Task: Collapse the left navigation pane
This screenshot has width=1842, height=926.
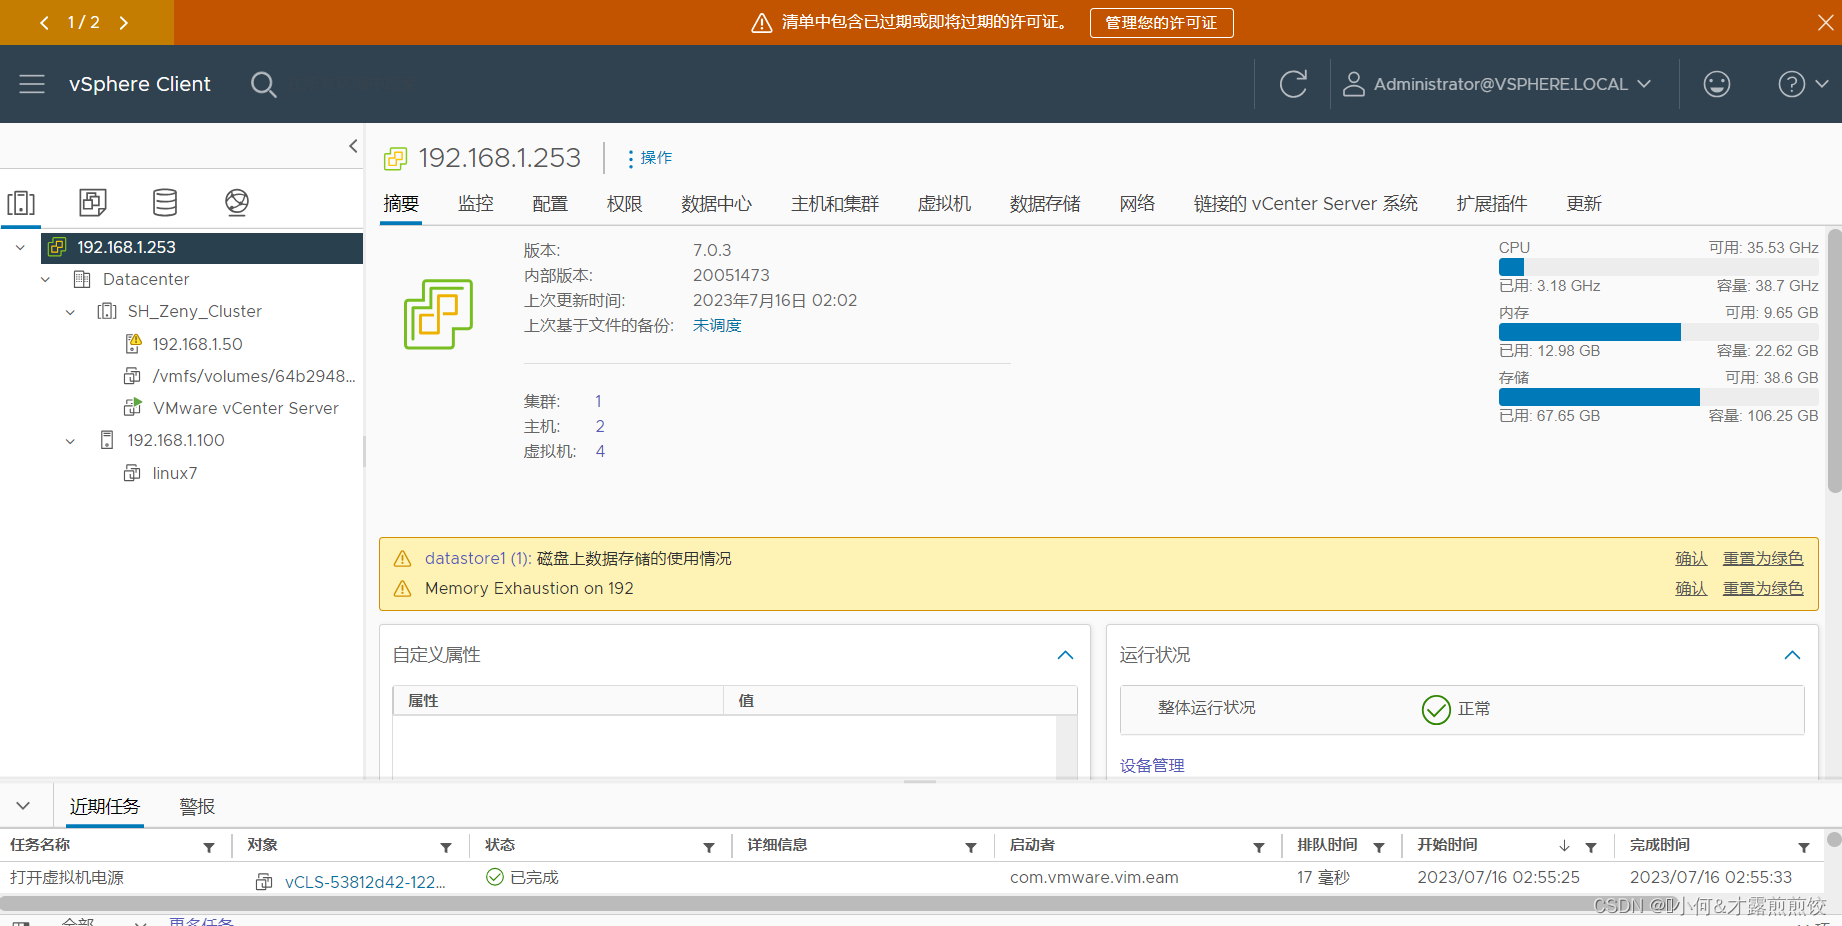Action: coord(353,146)
